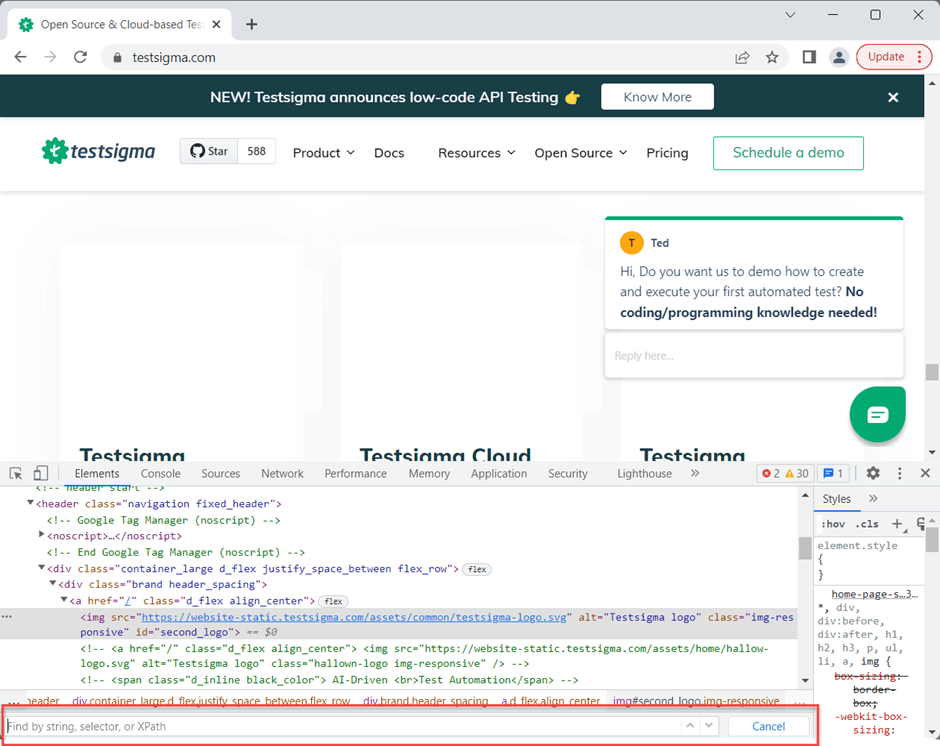Show more Styles sidebar panes

click(873, 498)
